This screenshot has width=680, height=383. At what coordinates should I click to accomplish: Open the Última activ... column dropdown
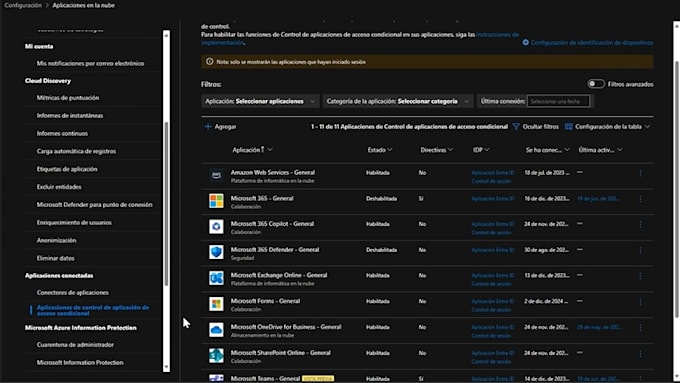coord(620,150)
